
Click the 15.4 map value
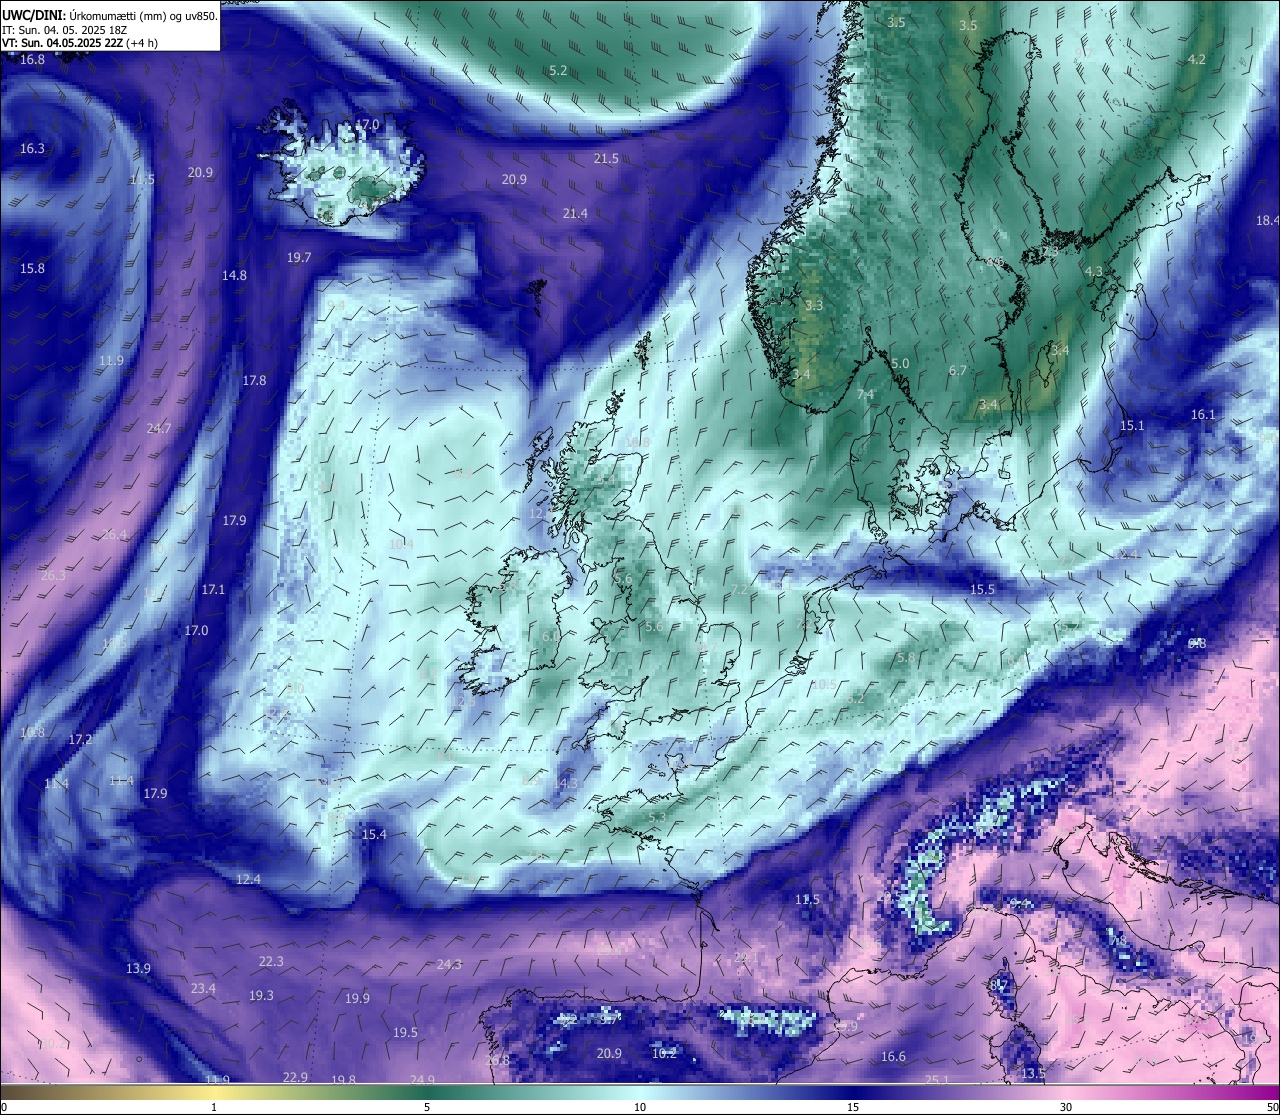coord(374,835)
